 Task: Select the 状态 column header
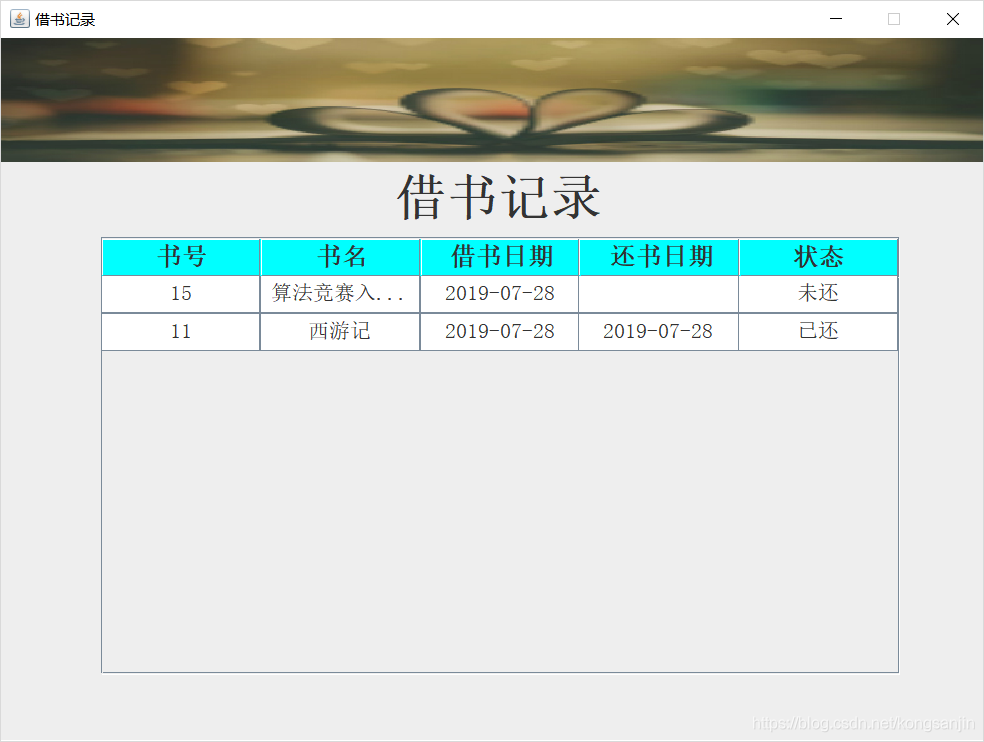(818, 257)
